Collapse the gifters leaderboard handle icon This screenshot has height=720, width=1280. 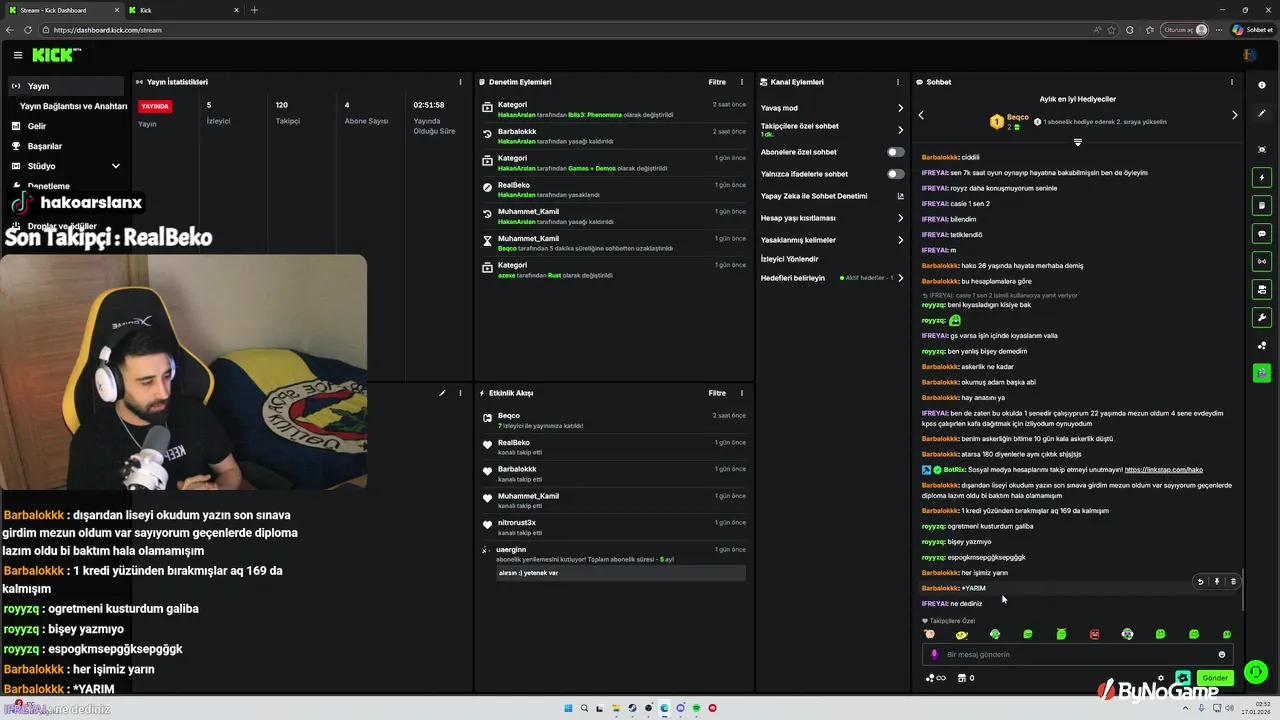tap(1078, 142)
